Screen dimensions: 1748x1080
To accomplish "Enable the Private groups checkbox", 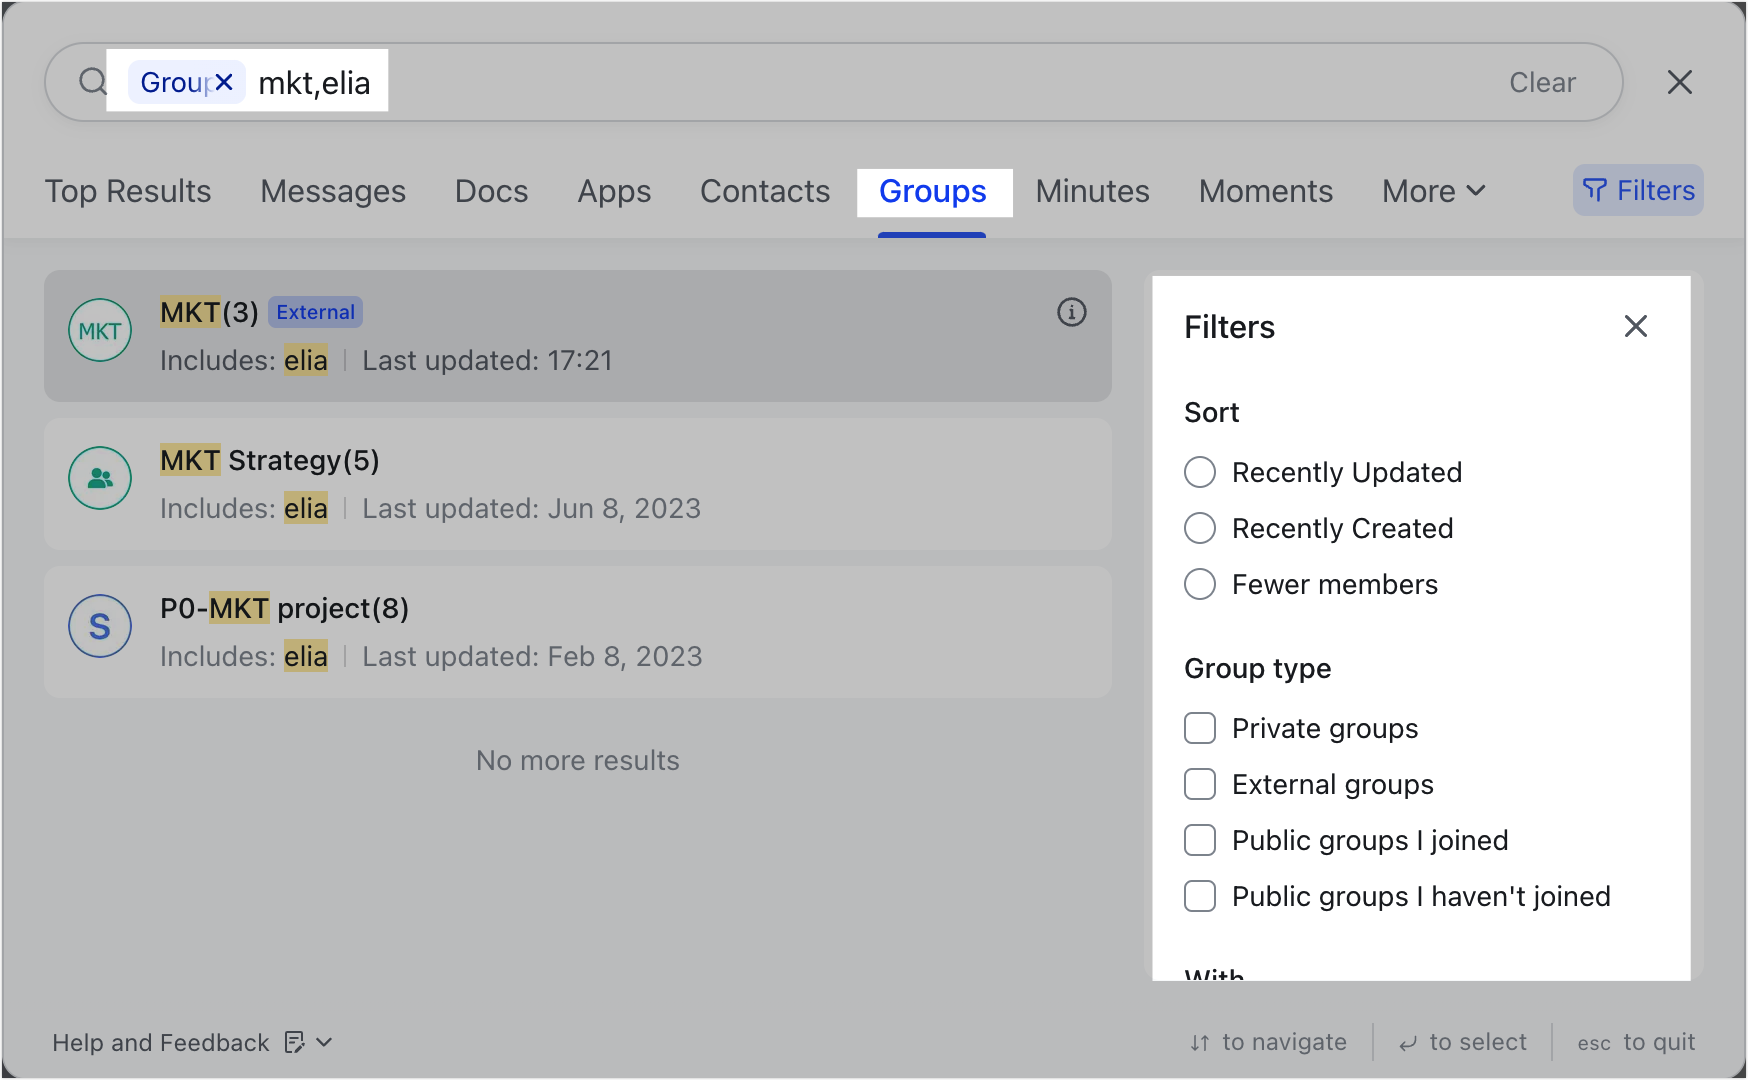I will click(x=1200, y=728).
